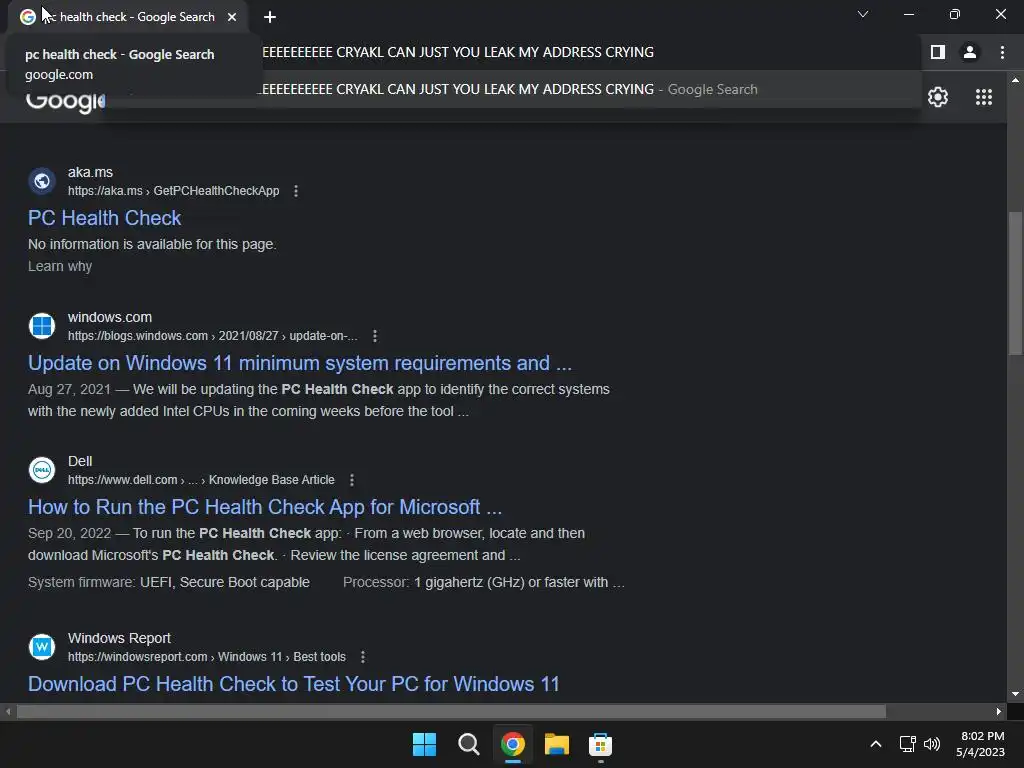Screen dimensions: 1024x768
Task: Open the Windows Start menu
Action: pyautogui.click(x=424, y=744)
